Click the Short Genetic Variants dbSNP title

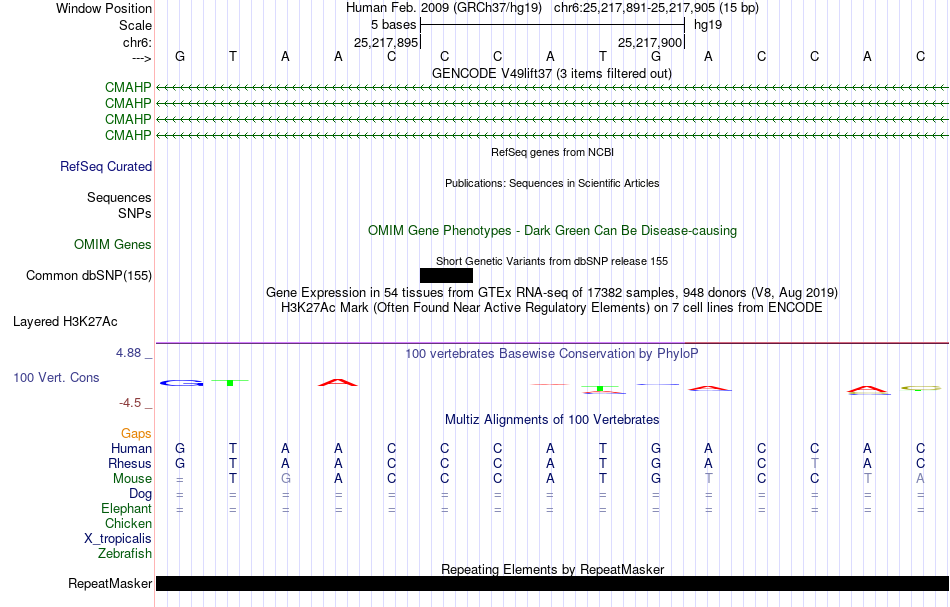[551, 261]
